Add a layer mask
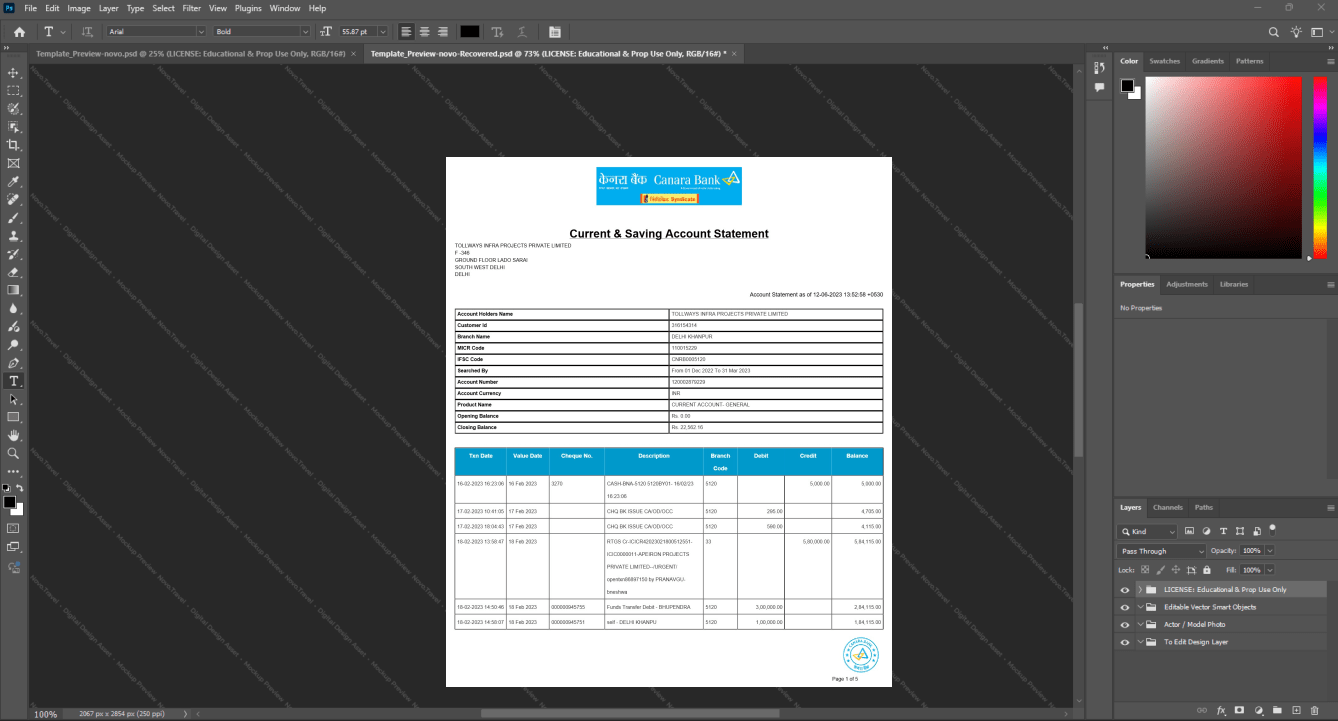The height and width of the screenshot is (721, 1338). pos(1240,710)
